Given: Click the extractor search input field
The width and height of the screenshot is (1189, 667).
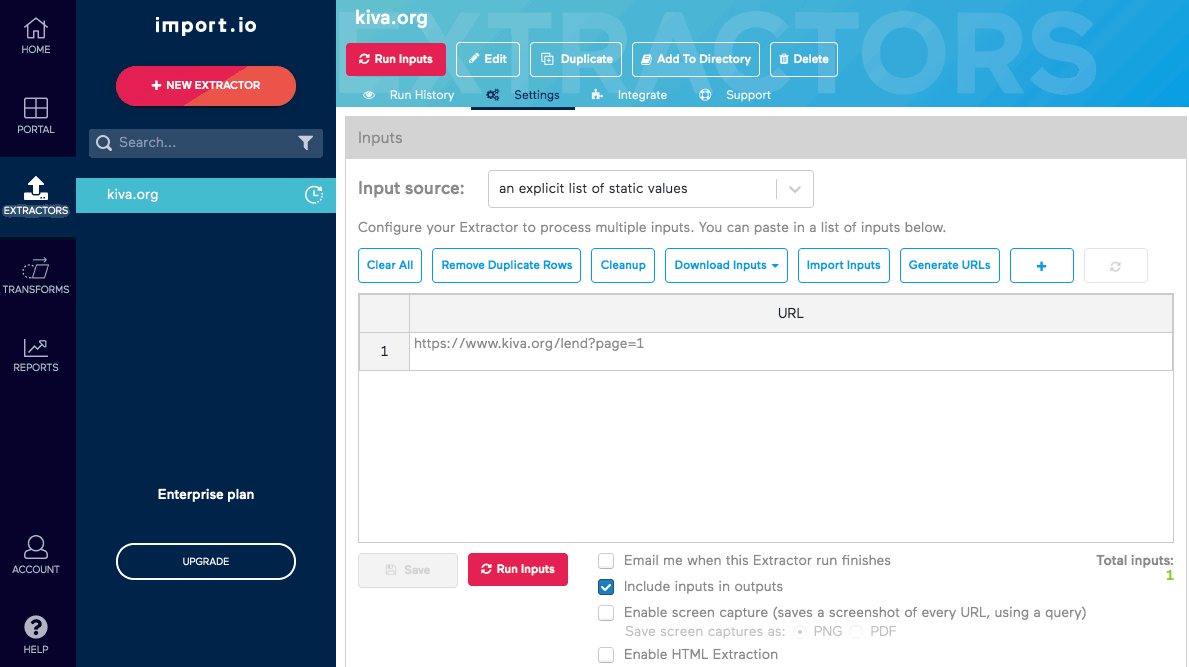Looking at the screenshot, I should [x=200, y=143].
